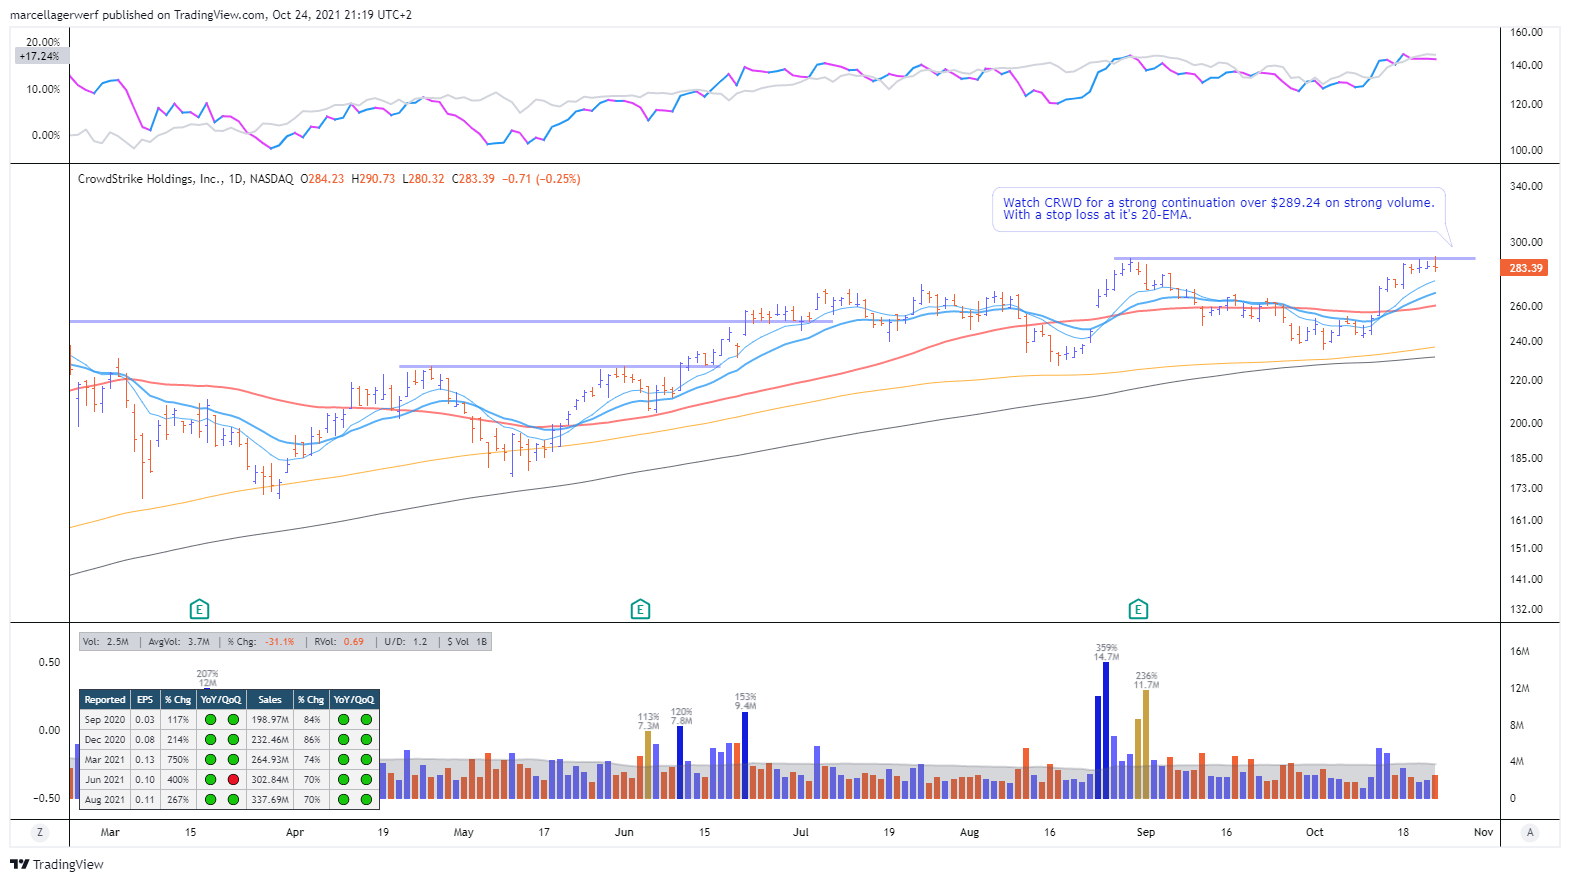This screenshot has height=882, width=1570.
Task: Click the 750% EPS change cell
Action: click(x=178, y=760)
